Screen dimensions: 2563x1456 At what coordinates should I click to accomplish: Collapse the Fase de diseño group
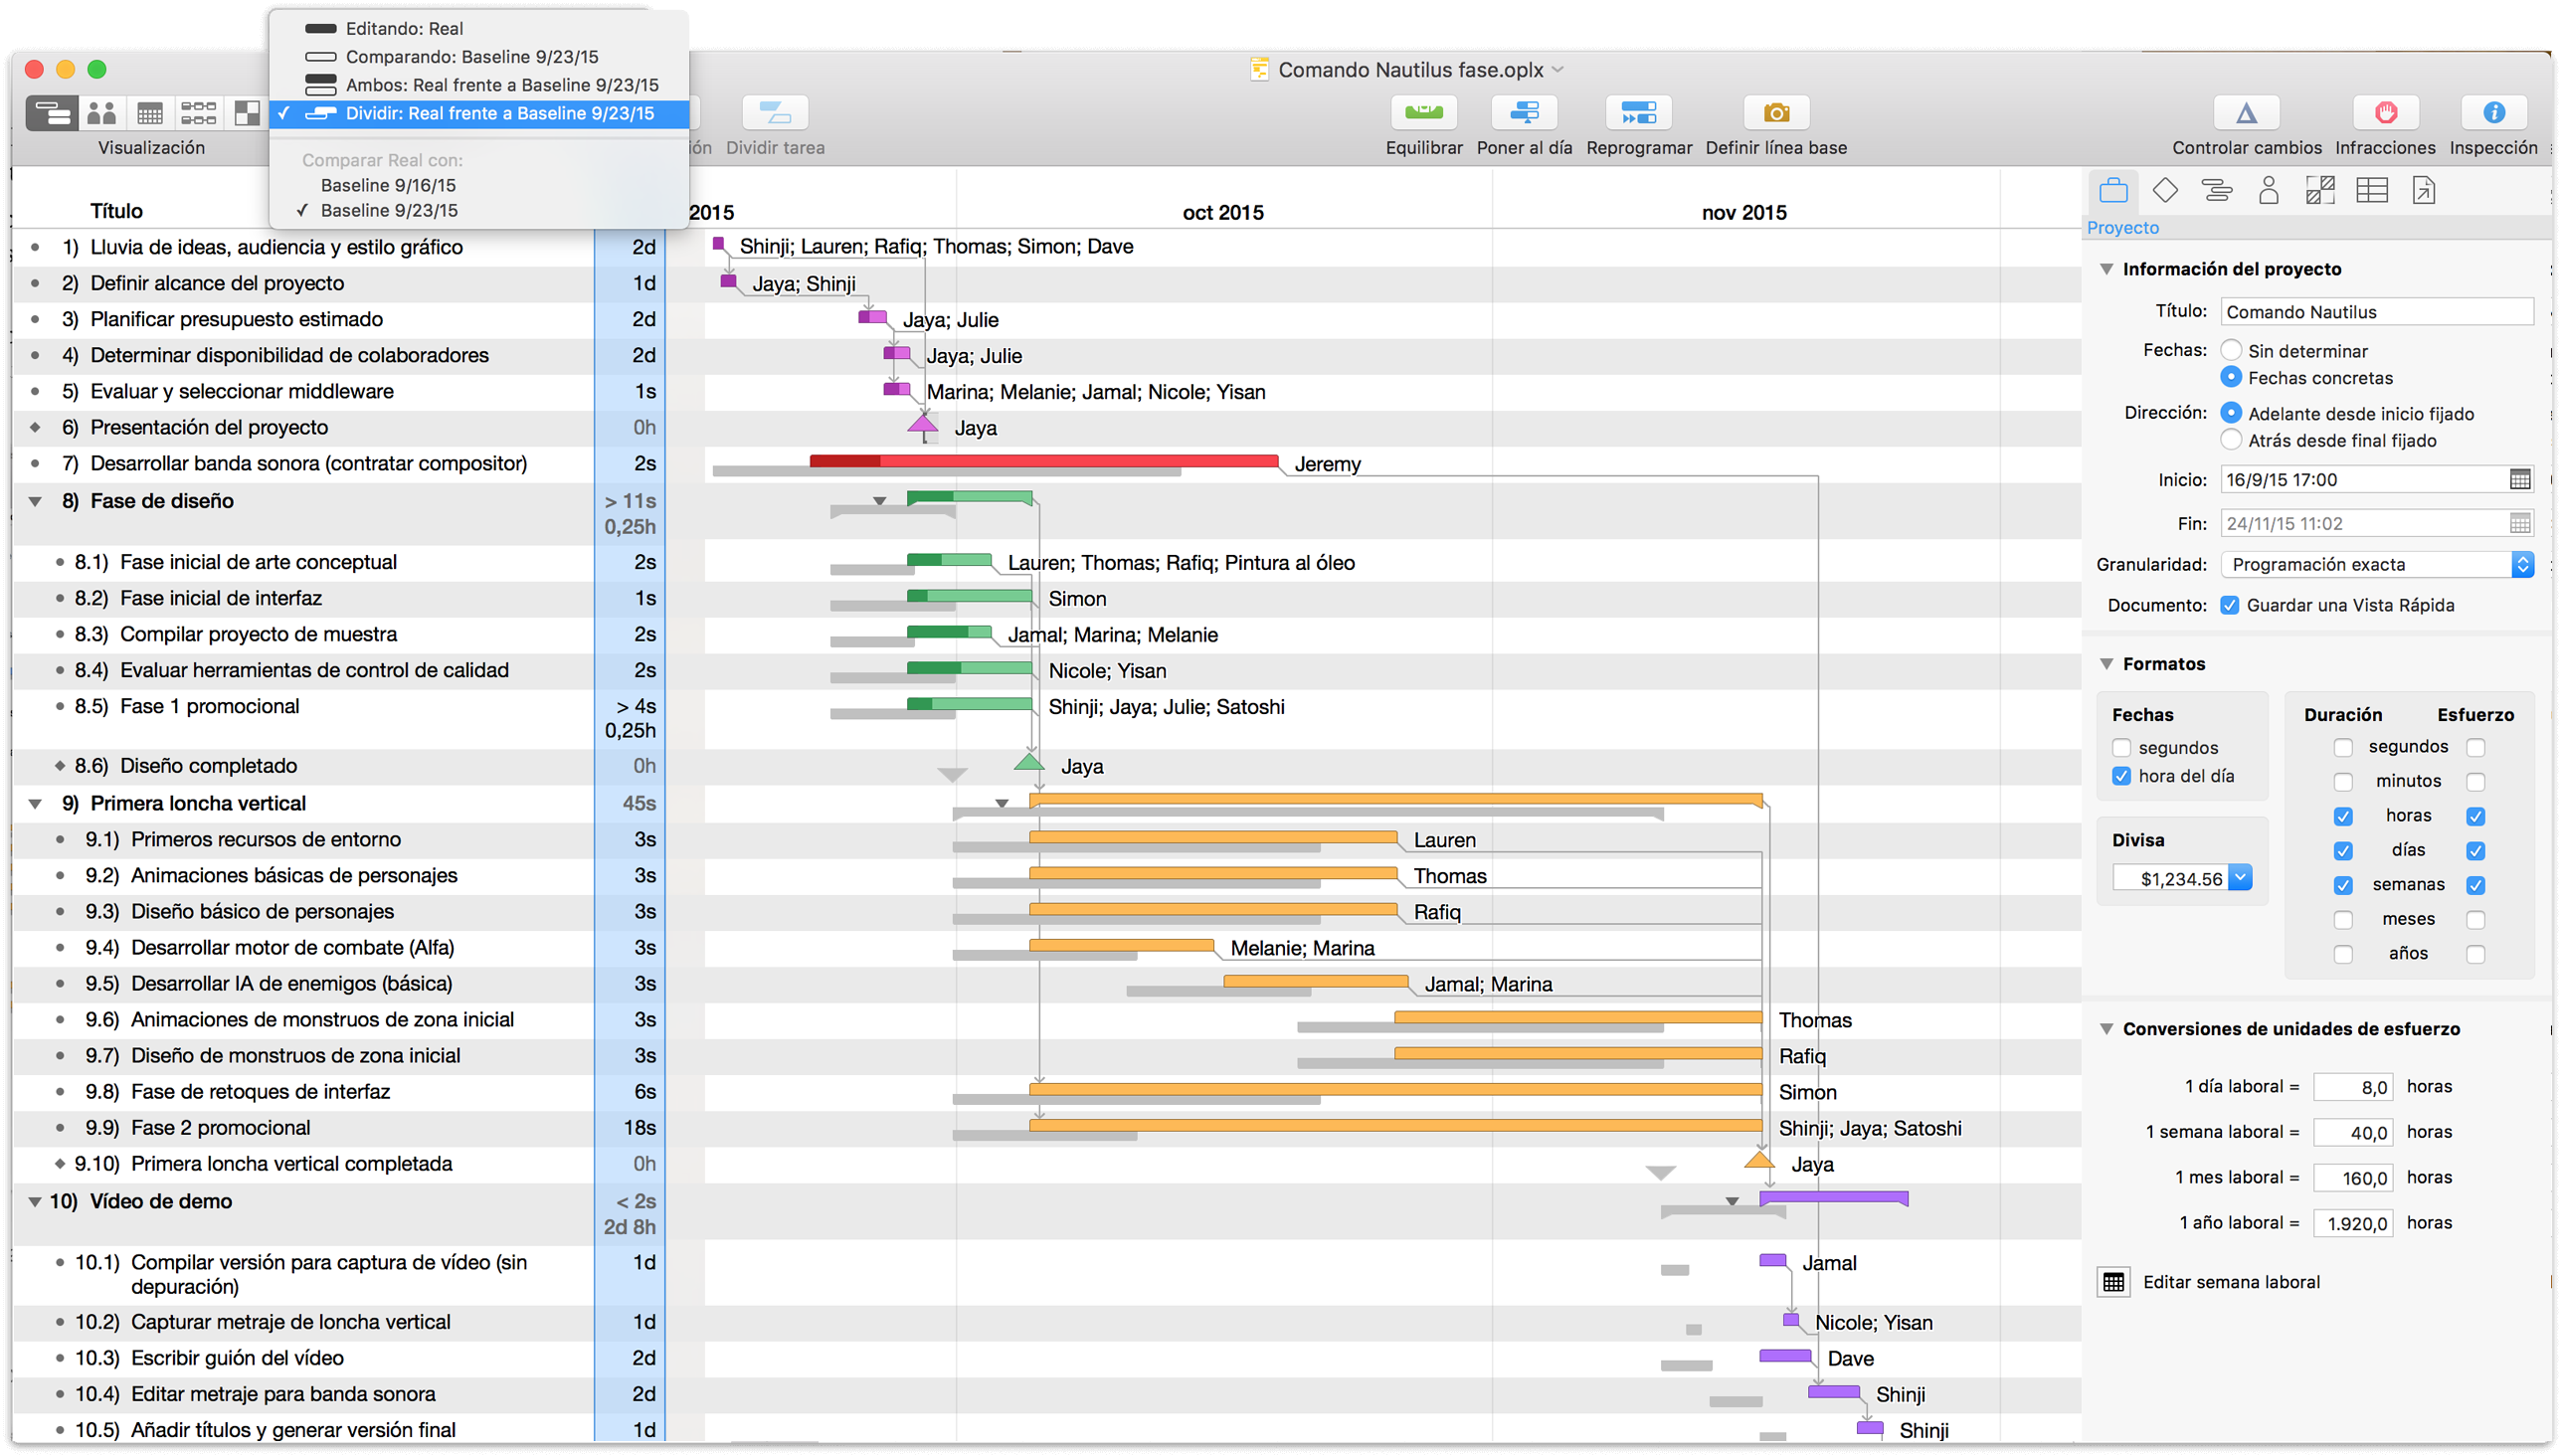tap(36, 501)
